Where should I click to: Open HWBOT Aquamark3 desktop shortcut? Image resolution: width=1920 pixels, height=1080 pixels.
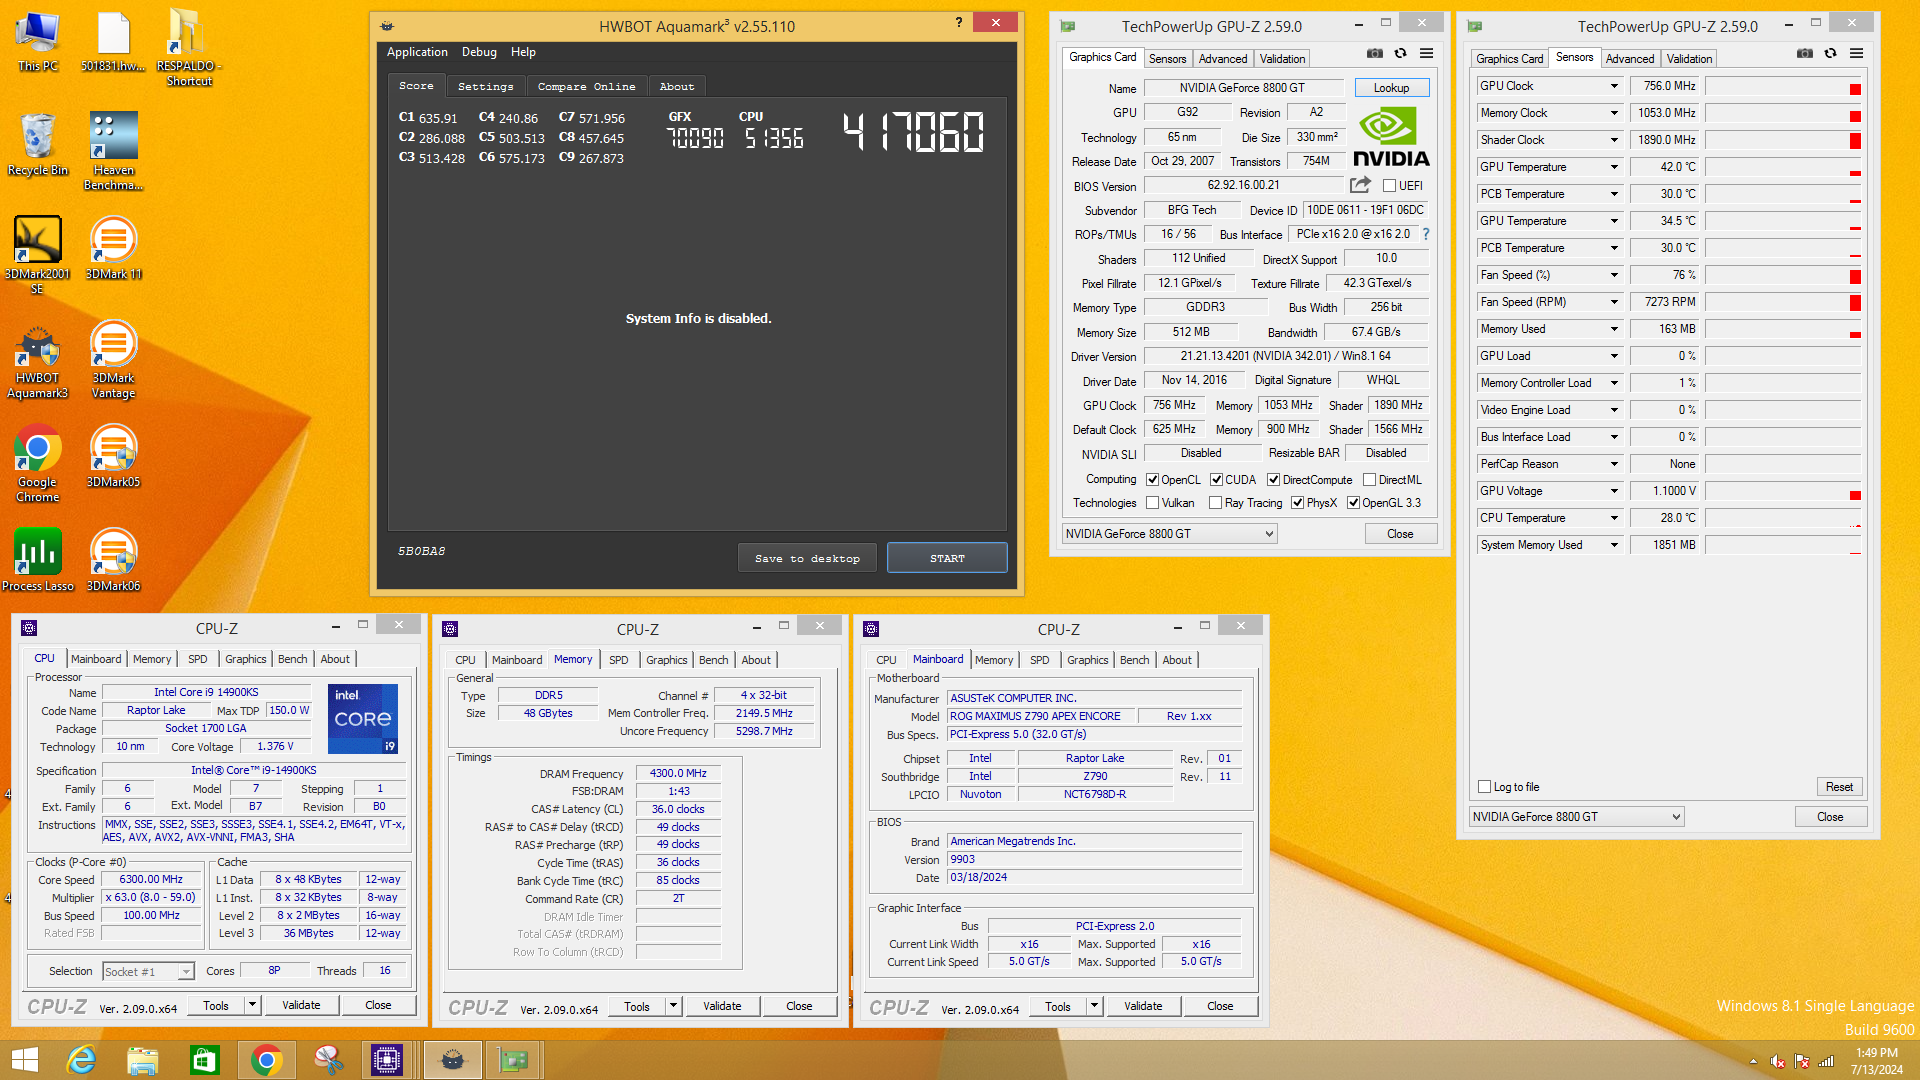coord(38,363)
